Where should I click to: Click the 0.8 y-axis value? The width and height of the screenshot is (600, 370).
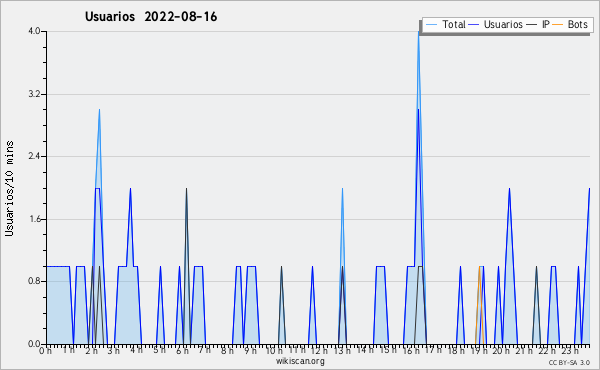pos(34,281)
